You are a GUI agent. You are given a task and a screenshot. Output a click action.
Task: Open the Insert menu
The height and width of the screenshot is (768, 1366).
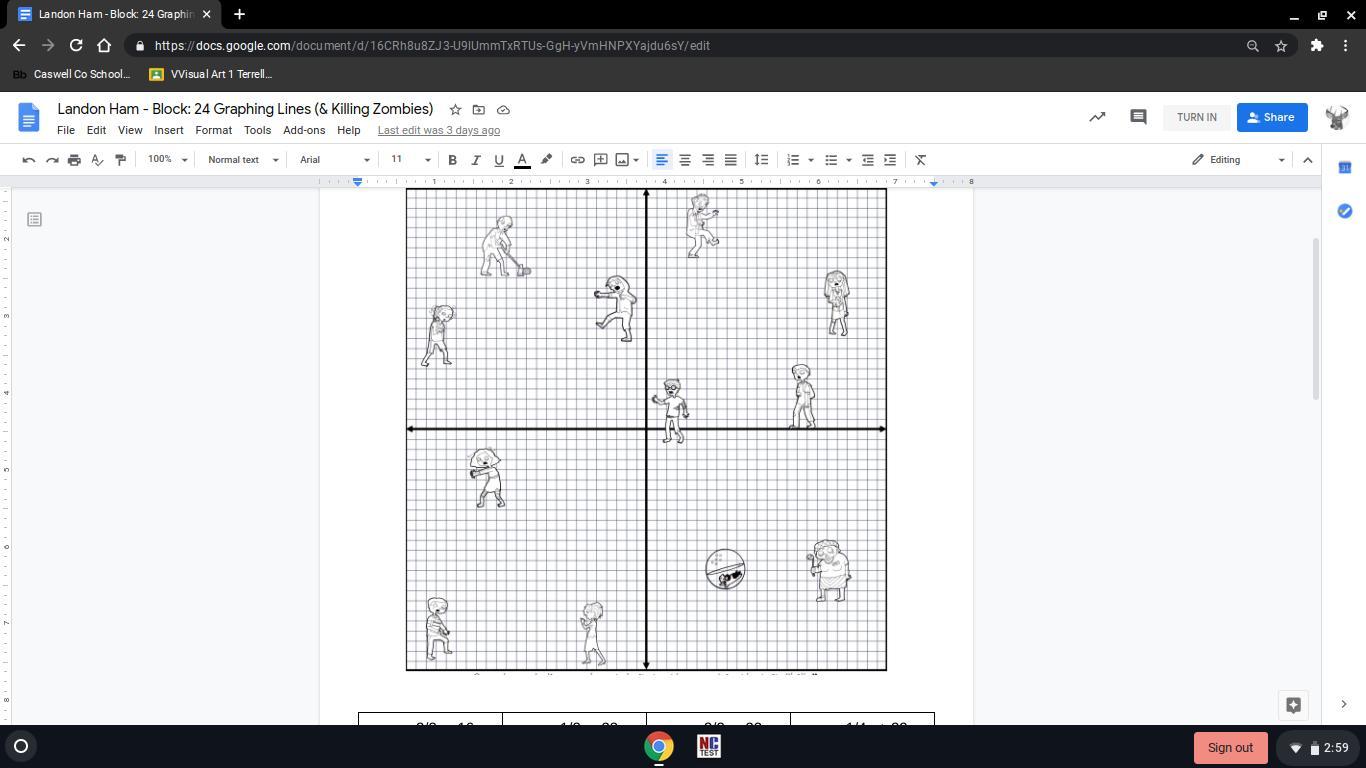coord(168,130)
